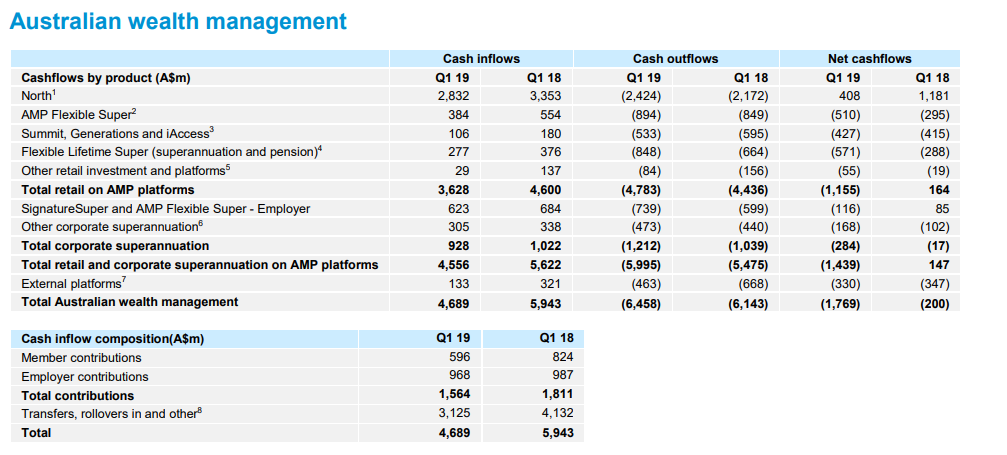Viewport: 1007px width, 455px height.
Task: Click Employer contributions value 968
Action: click(x=459, y=375)
